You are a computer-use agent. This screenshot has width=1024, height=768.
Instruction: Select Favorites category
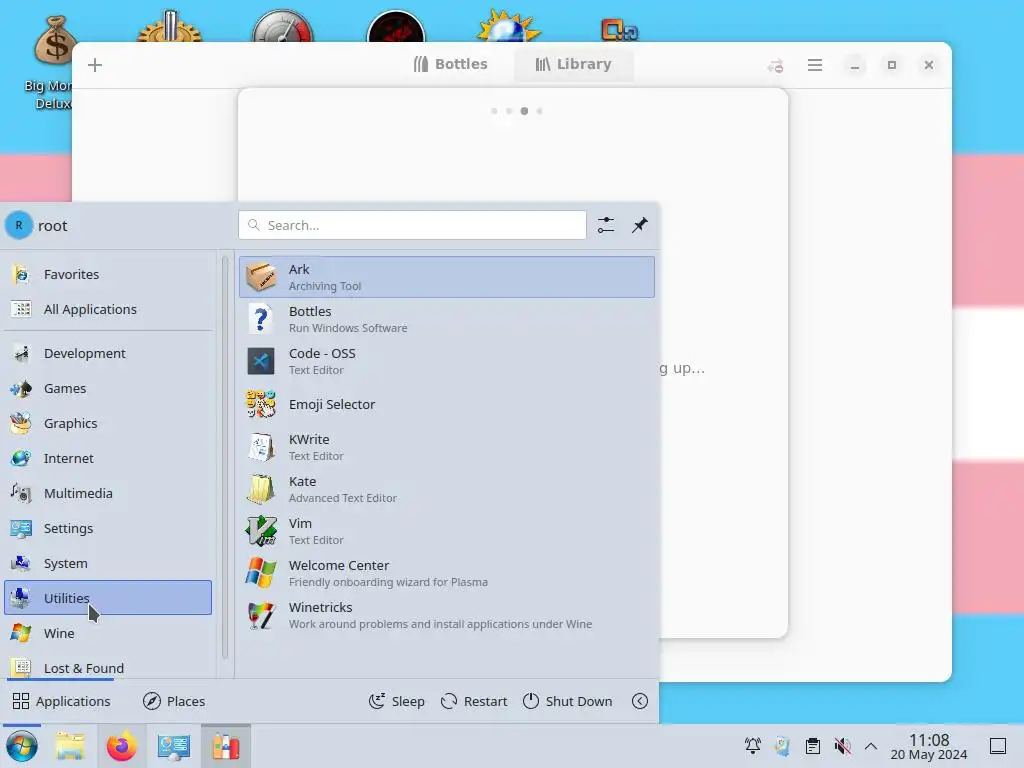(x=108, y=274)
